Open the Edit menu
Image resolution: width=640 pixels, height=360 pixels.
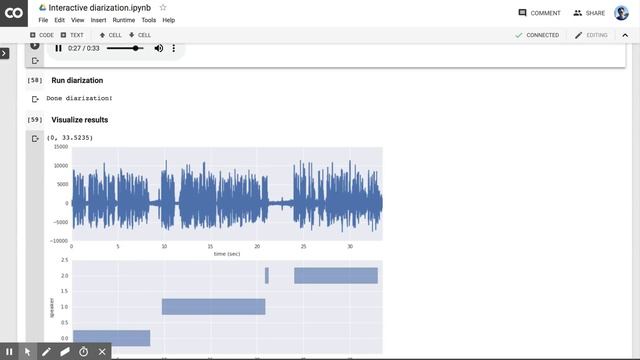(60, 20)
